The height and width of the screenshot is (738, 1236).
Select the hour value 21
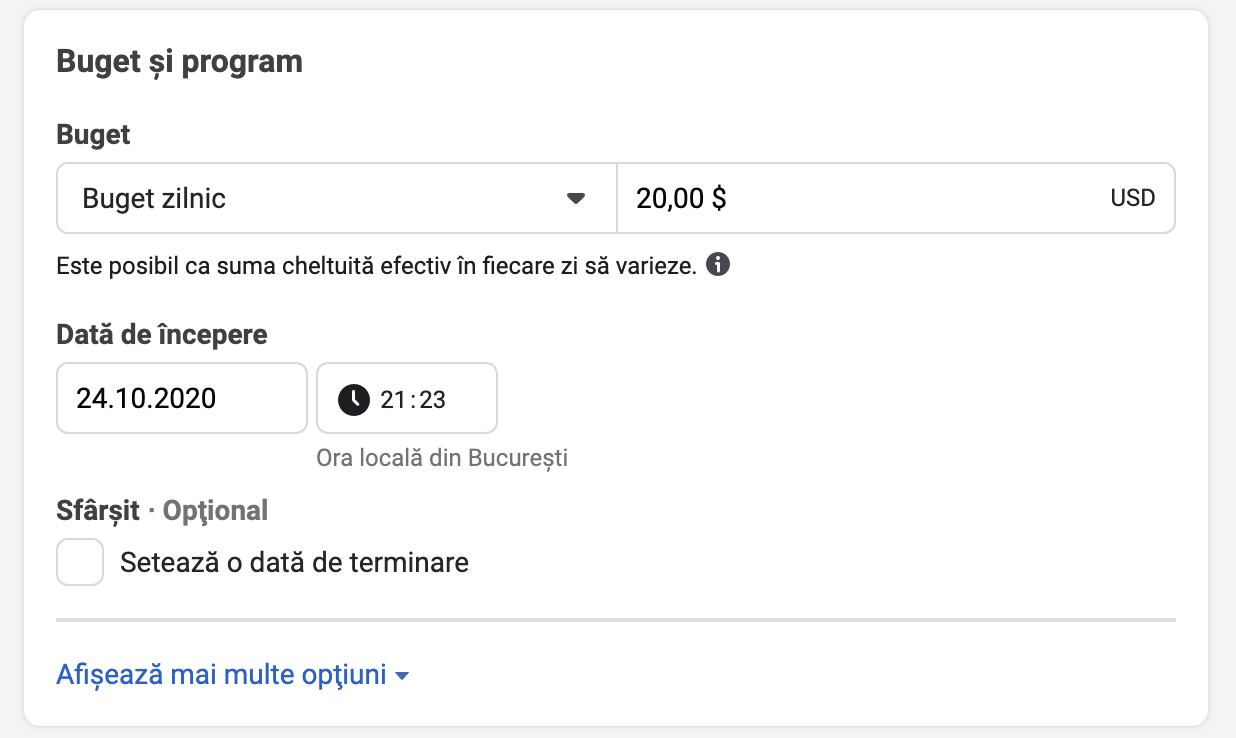tap(392, 400)
